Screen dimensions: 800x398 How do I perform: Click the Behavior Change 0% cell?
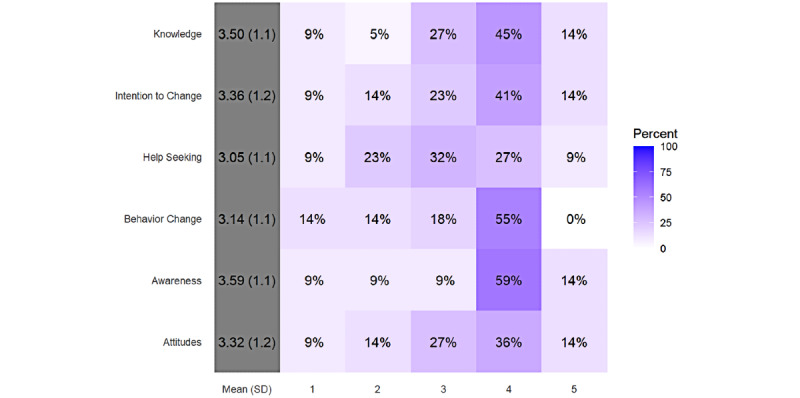(574, 219)
